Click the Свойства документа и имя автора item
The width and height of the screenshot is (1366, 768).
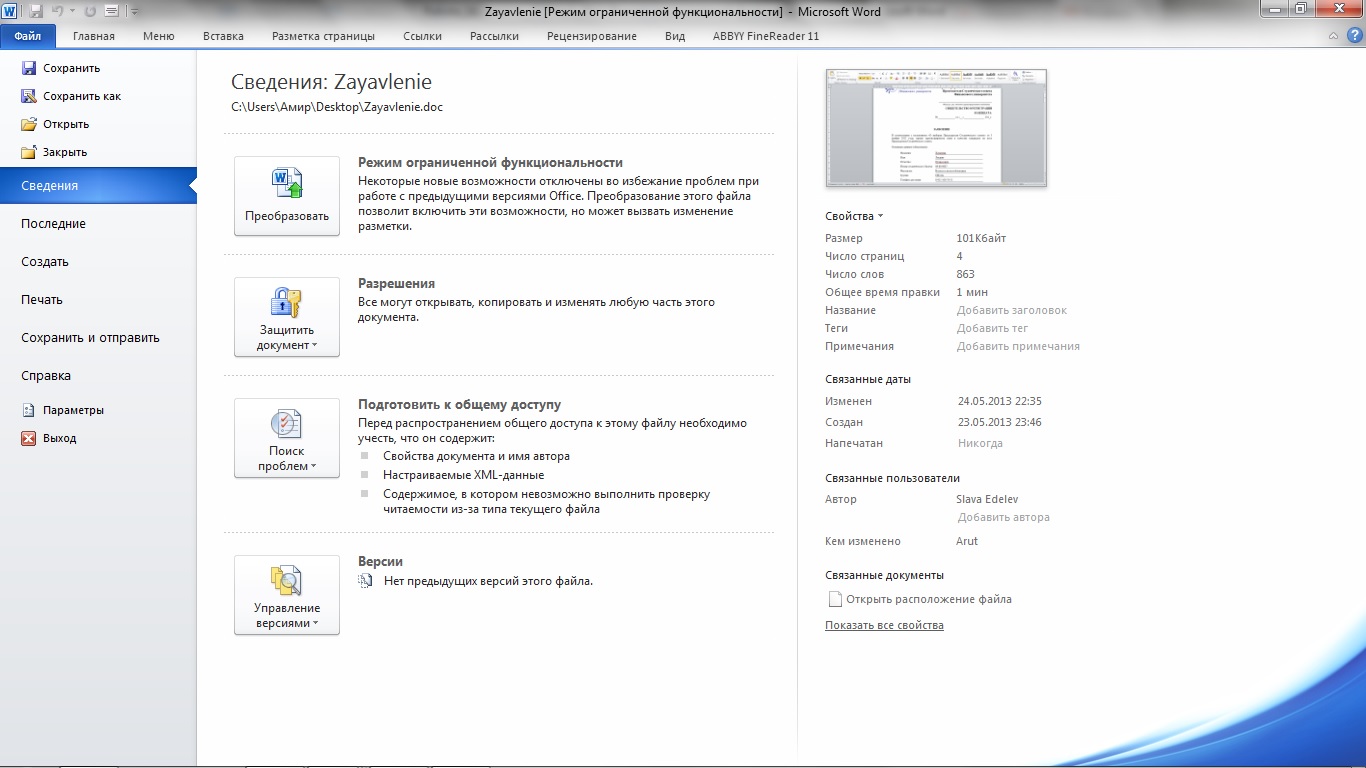[476, 456]
